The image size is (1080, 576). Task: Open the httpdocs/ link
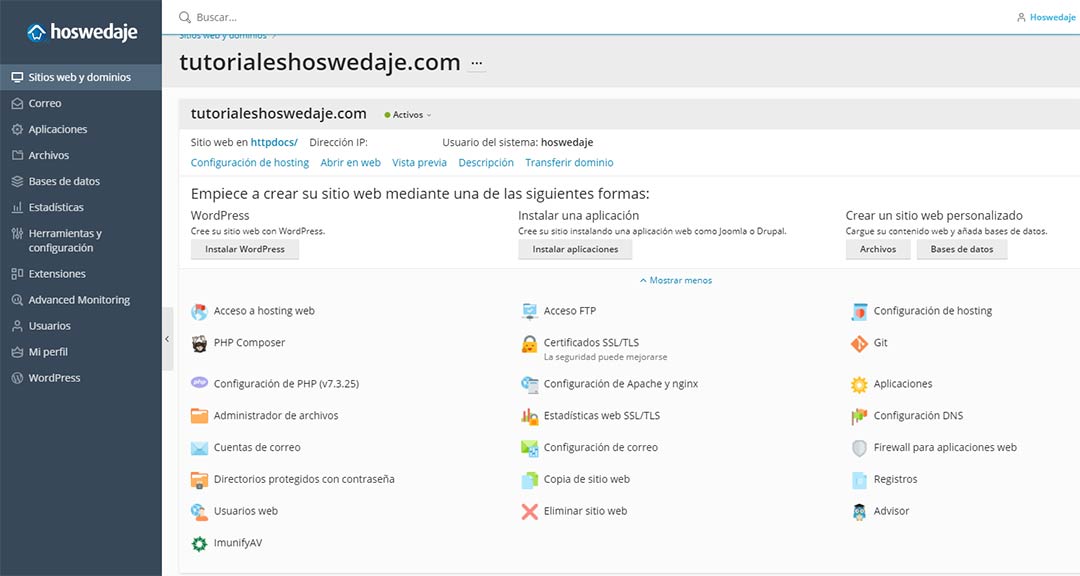[274, 143]
